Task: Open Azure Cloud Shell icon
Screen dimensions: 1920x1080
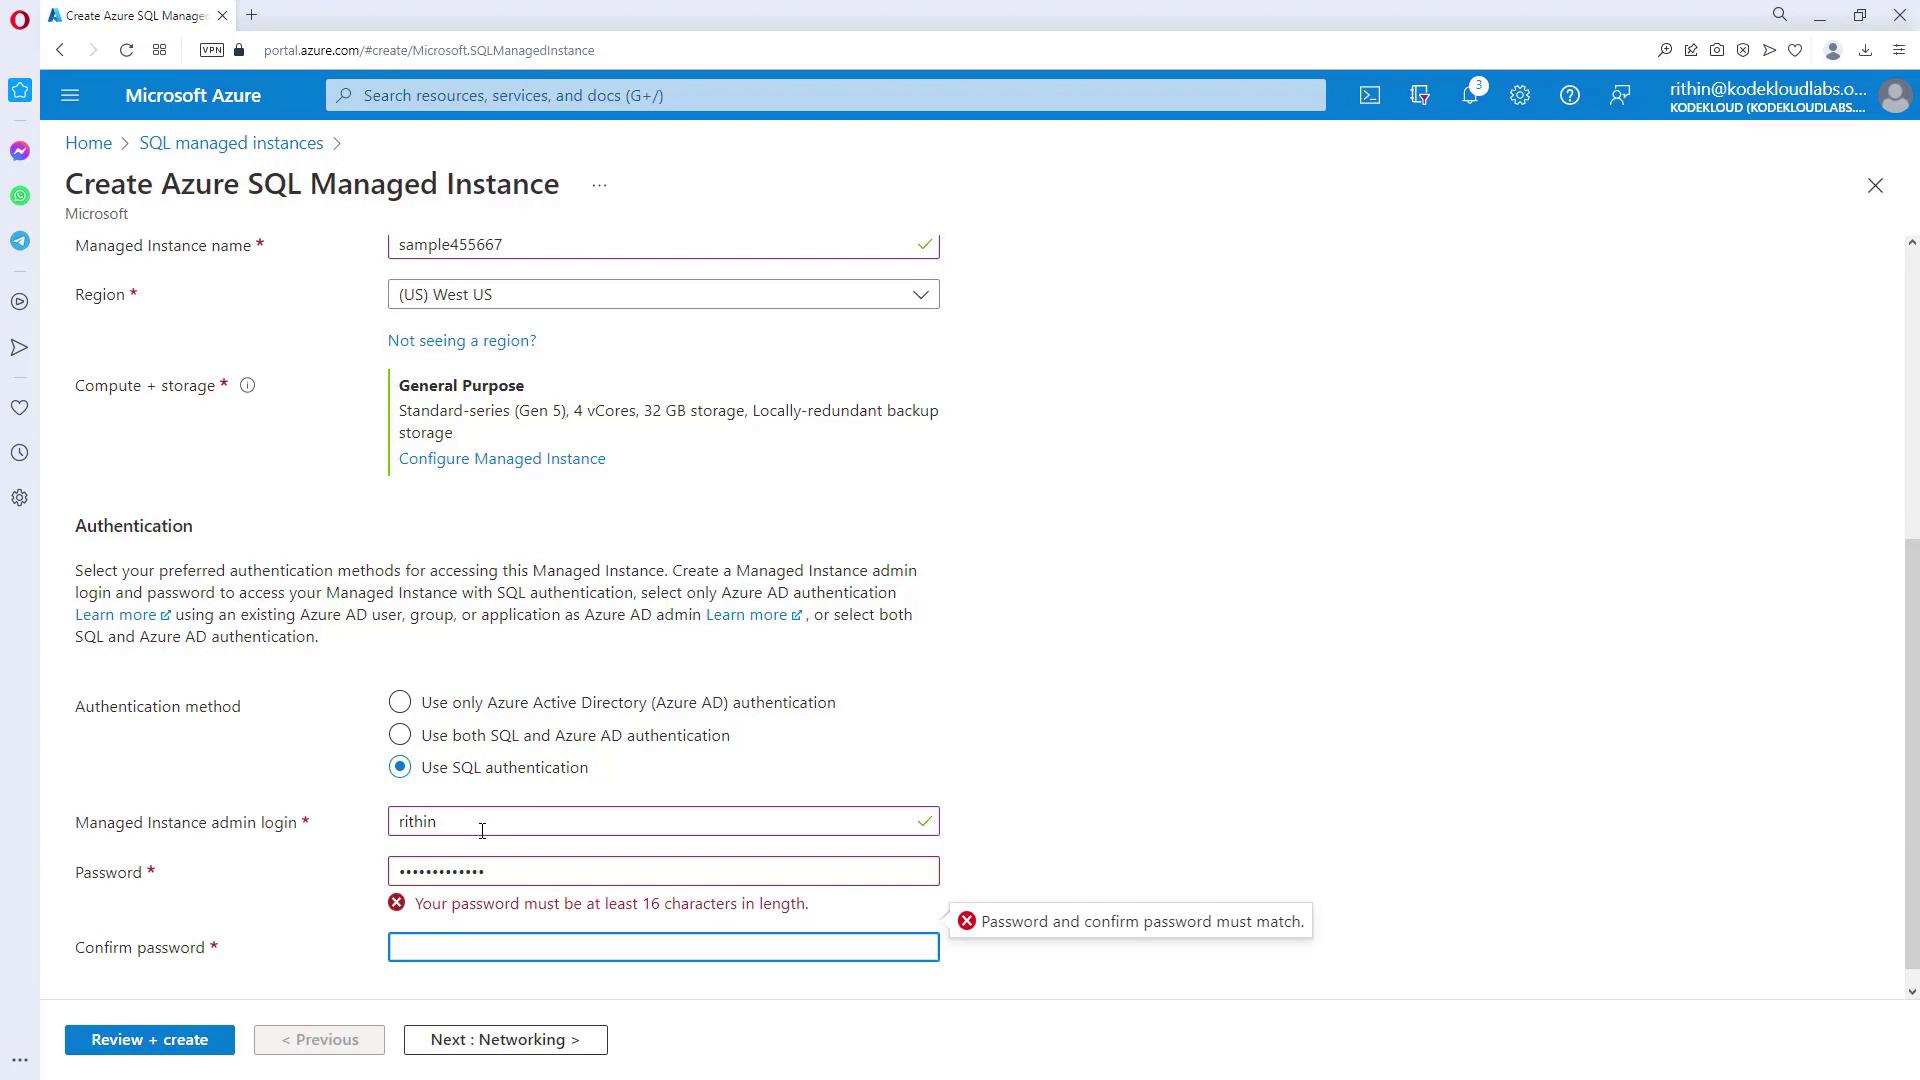Action: click(1369, 96)
